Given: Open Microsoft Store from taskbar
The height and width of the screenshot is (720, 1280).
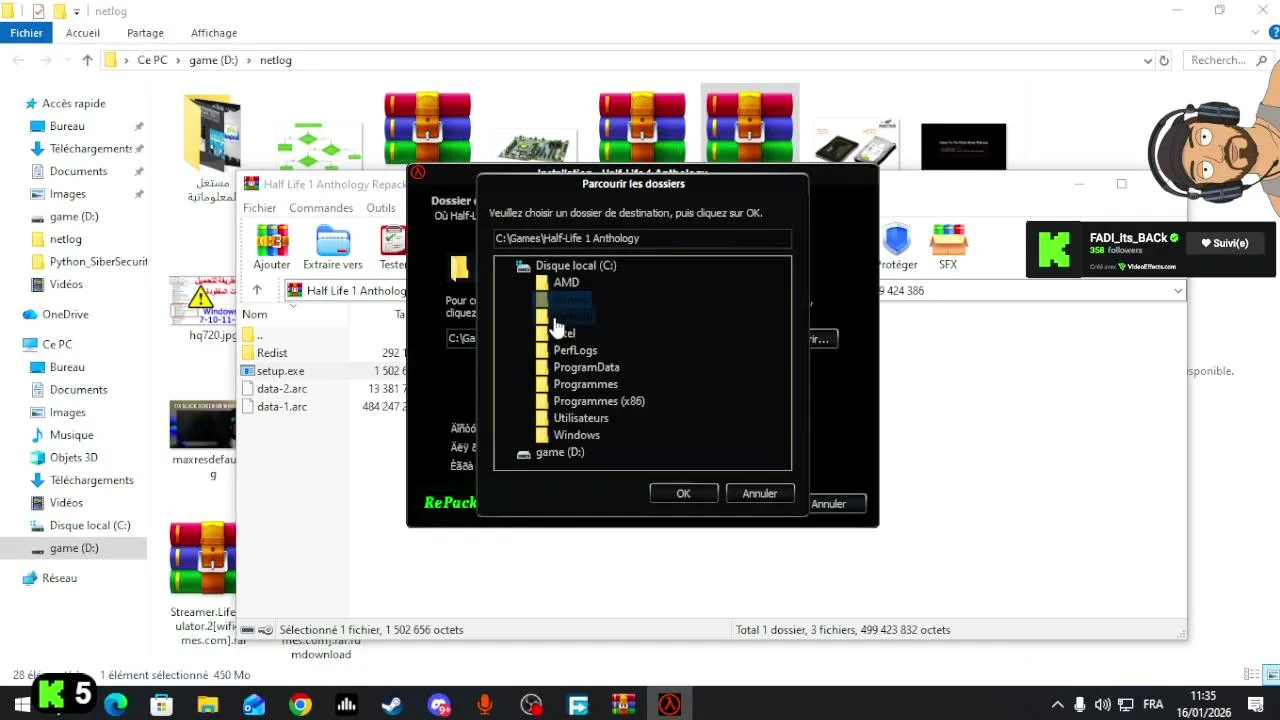Looking at the screenshot, I should (x=162, y=705).
